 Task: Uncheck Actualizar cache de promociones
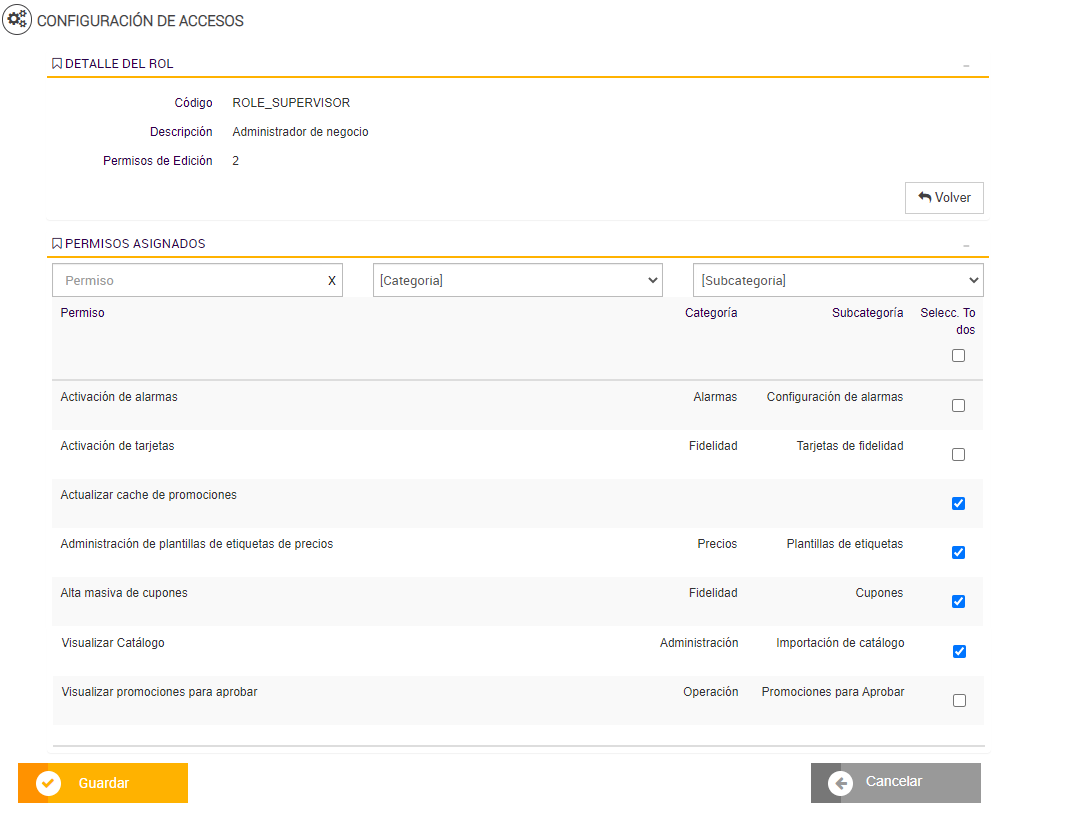[x=959, y=504]
